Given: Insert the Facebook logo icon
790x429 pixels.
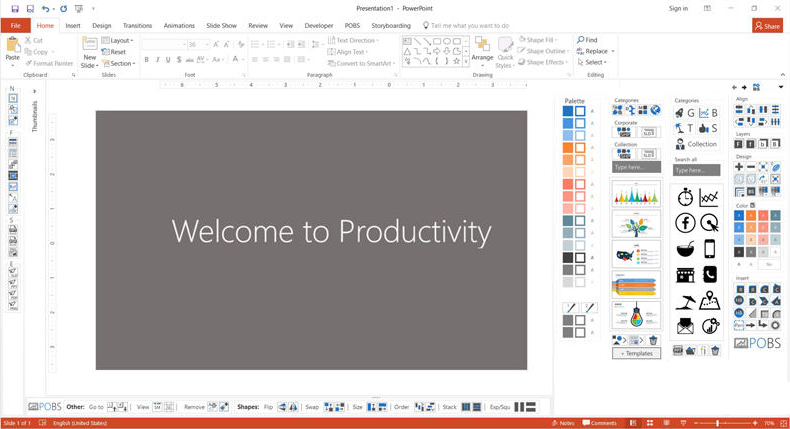Looking at the screenshot, I should coord(685,223).
